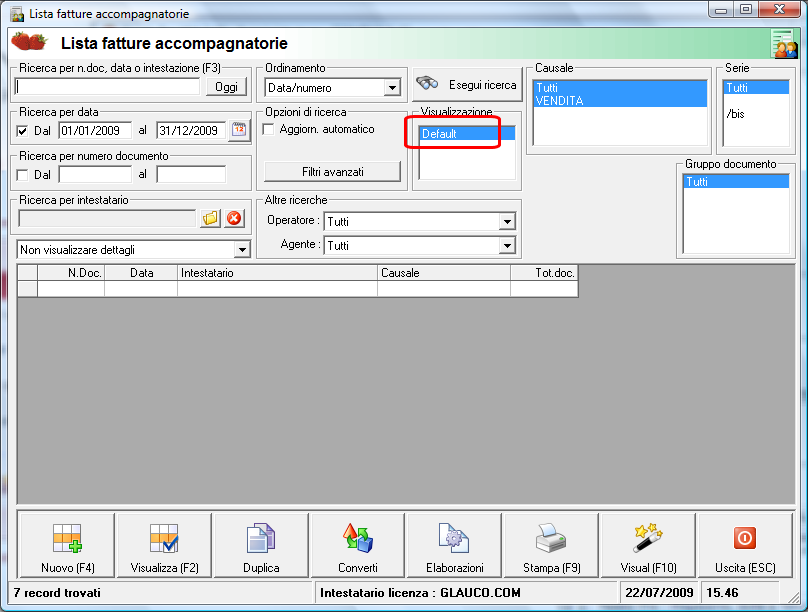Enable Aggiorn. automatico checkbox
This screenshot has width=808, height=612.
[x=268, y=129]
